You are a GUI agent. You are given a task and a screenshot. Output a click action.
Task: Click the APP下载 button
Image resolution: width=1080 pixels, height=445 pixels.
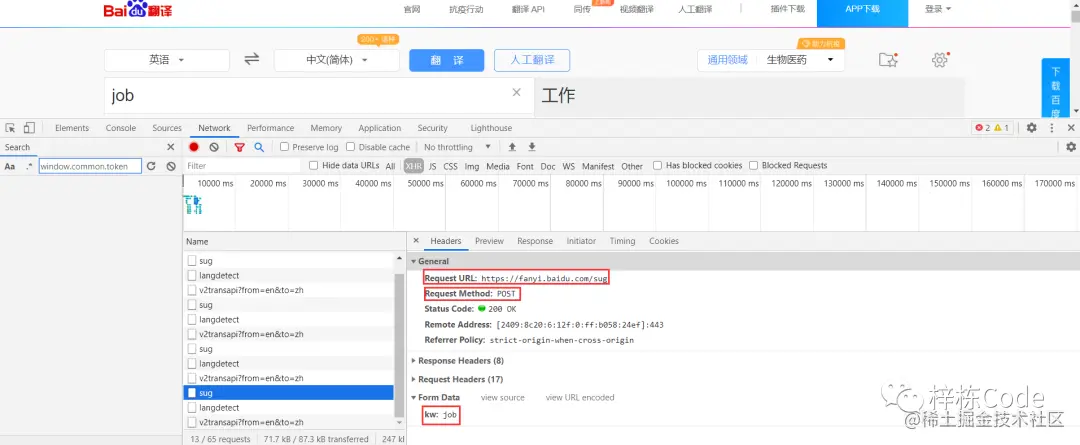pyautogui.click(x=862, y=13)
